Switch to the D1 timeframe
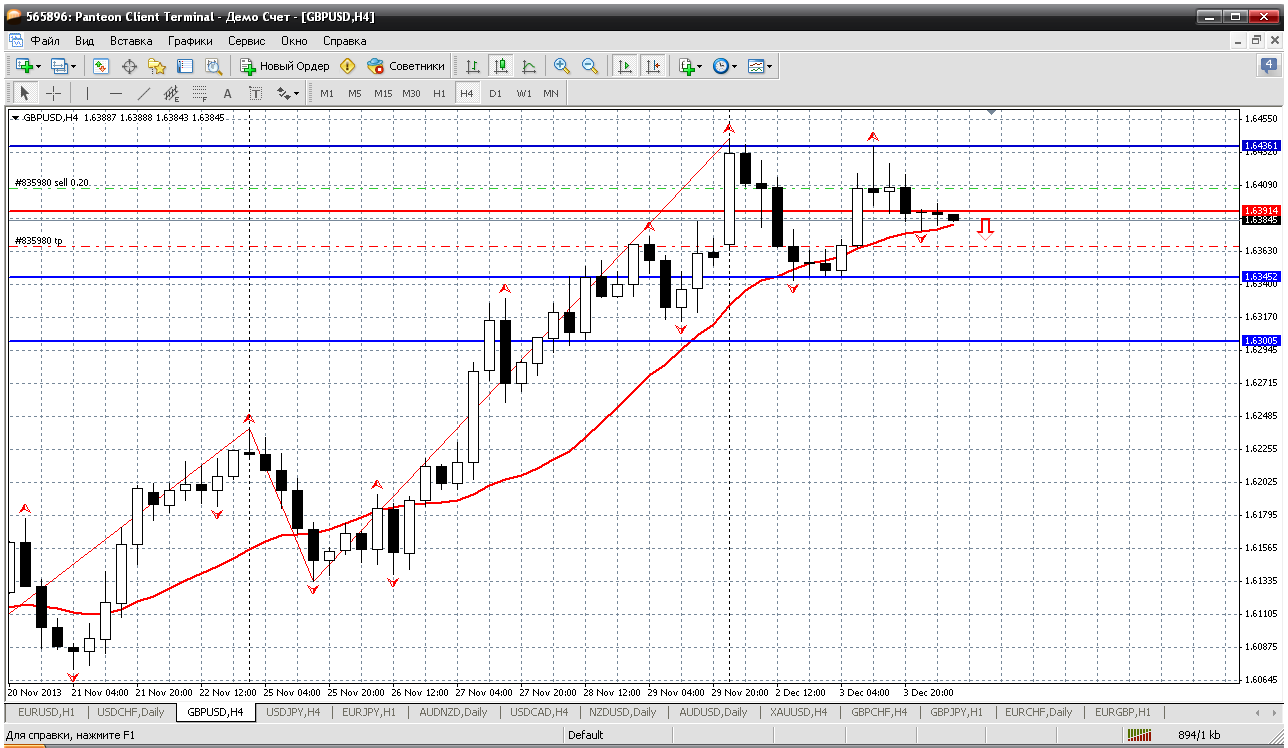Image resolution: width=1288 pixels, height=748 pixels. coord(495,93)
